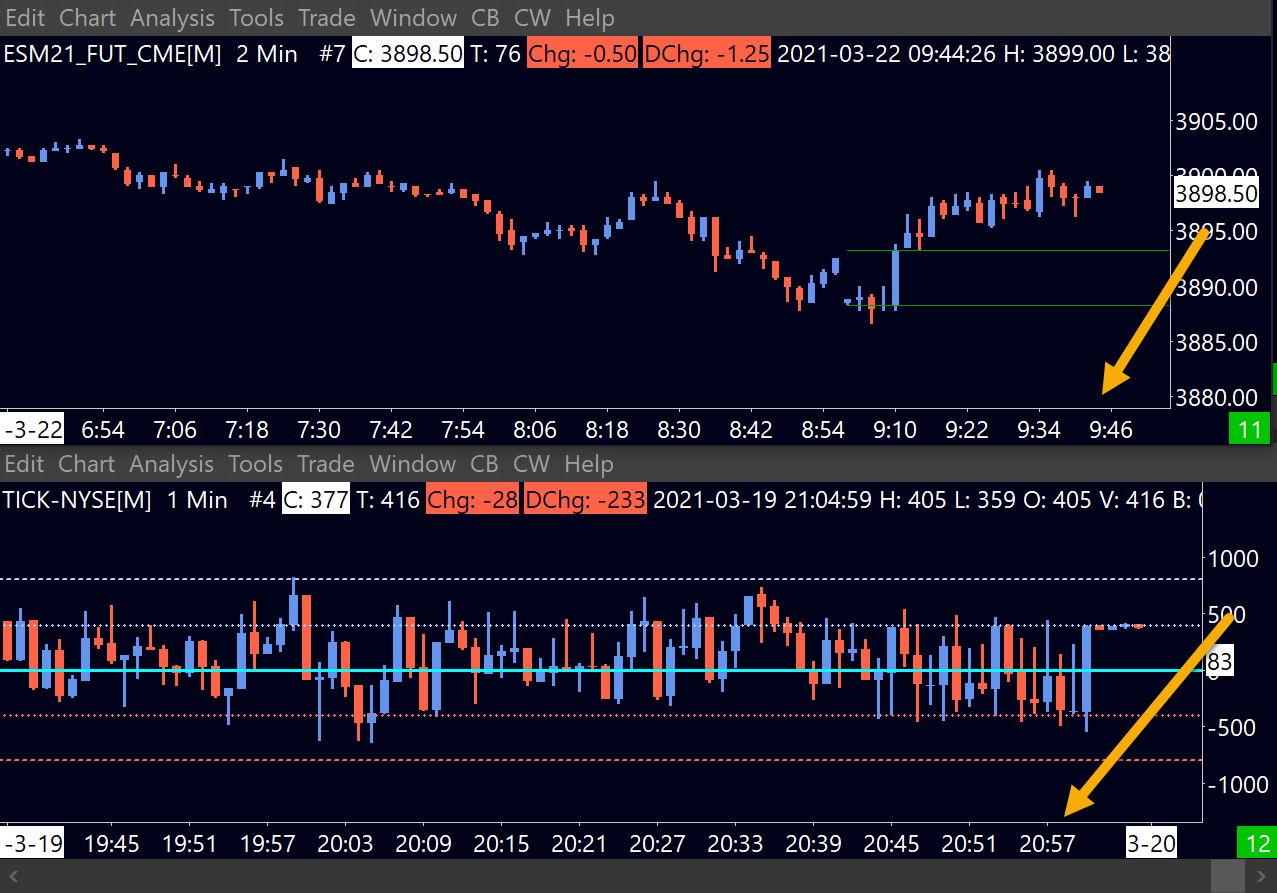This screenshot has height=893, width=1277.
Task: Click the Chg: -28 header value
Action: point(472,500)
